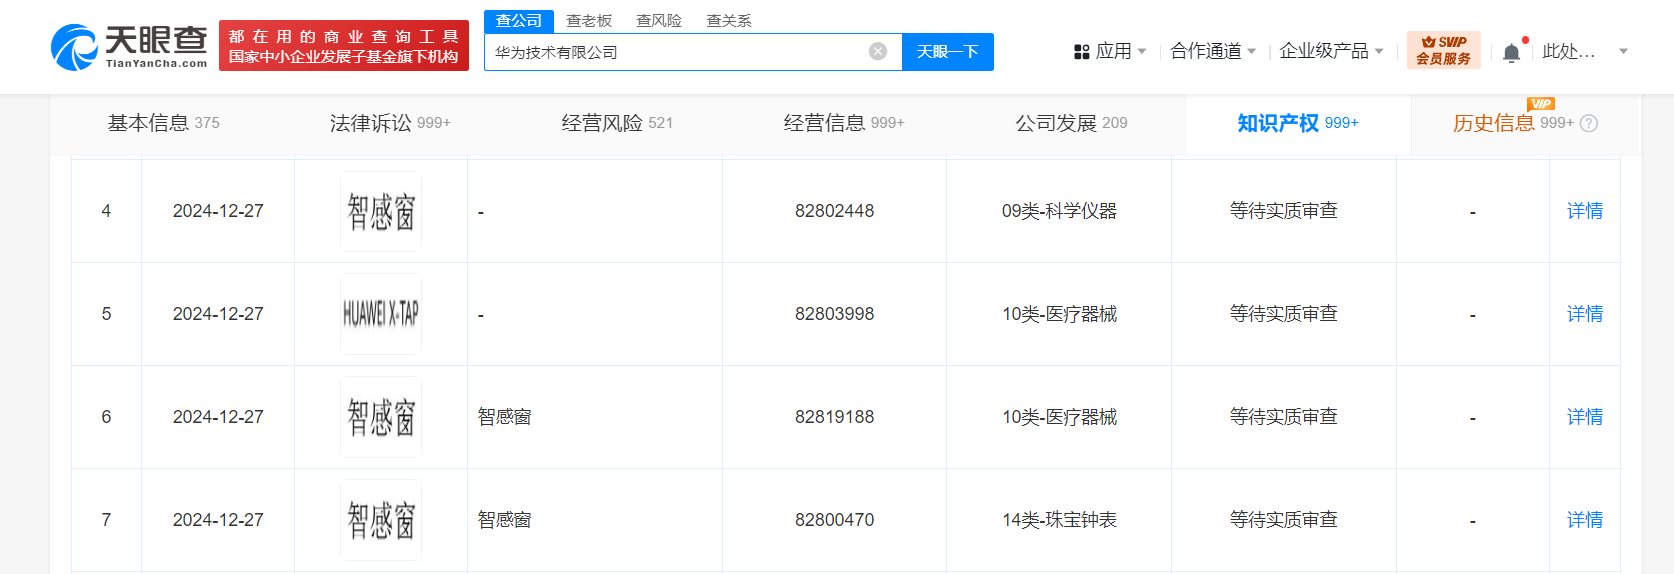Expand the 企业级产品 dropdown

(1331, 51)
